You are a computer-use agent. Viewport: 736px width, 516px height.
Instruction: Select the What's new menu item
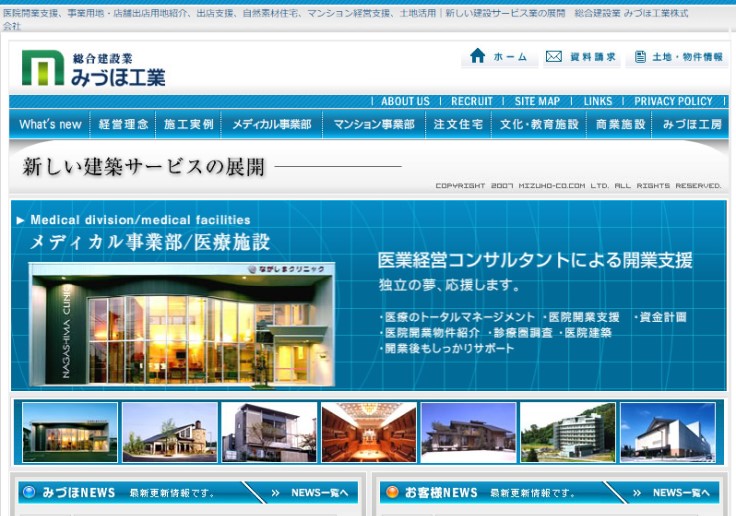coord(50,124)
